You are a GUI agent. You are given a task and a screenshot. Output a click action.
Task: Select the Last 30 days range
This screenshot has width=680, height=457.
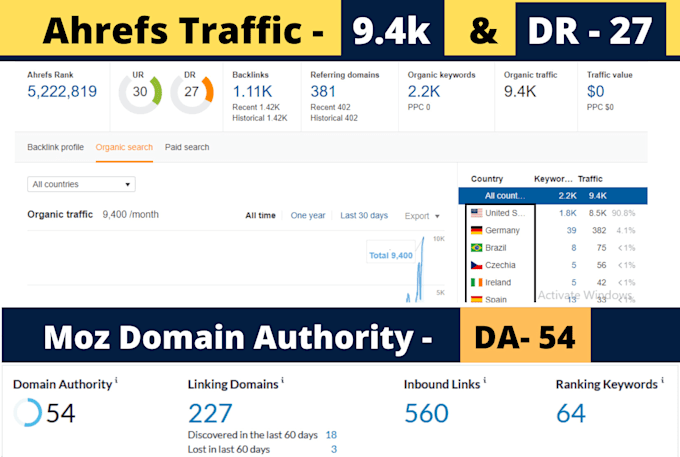(x=364, y=215)
